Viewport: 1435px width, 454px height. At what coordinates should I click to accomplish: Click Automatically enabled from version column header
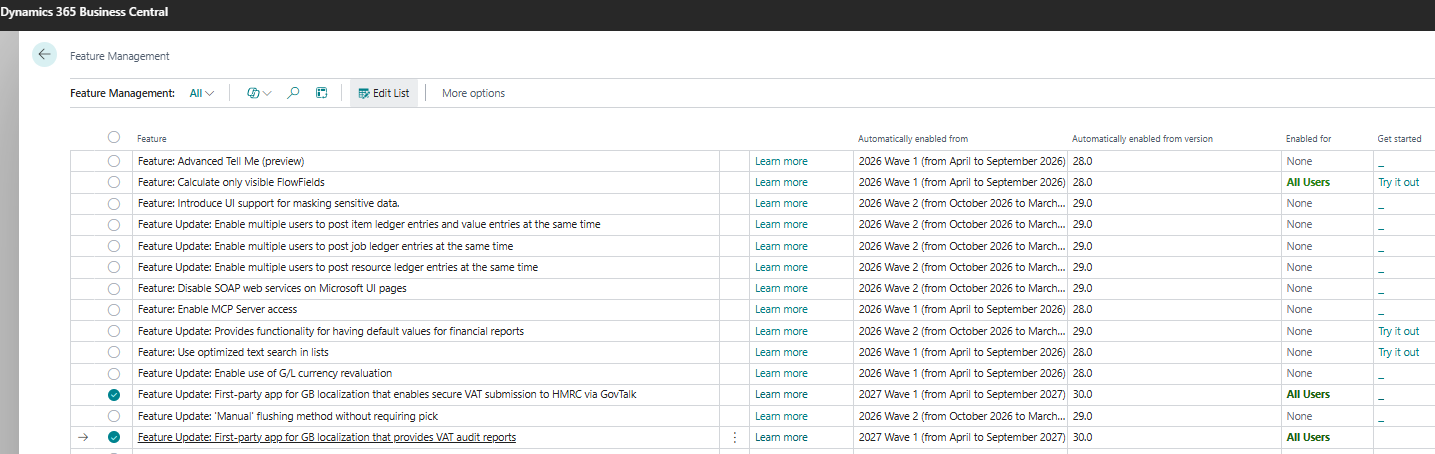click(x=1142, y=139)
